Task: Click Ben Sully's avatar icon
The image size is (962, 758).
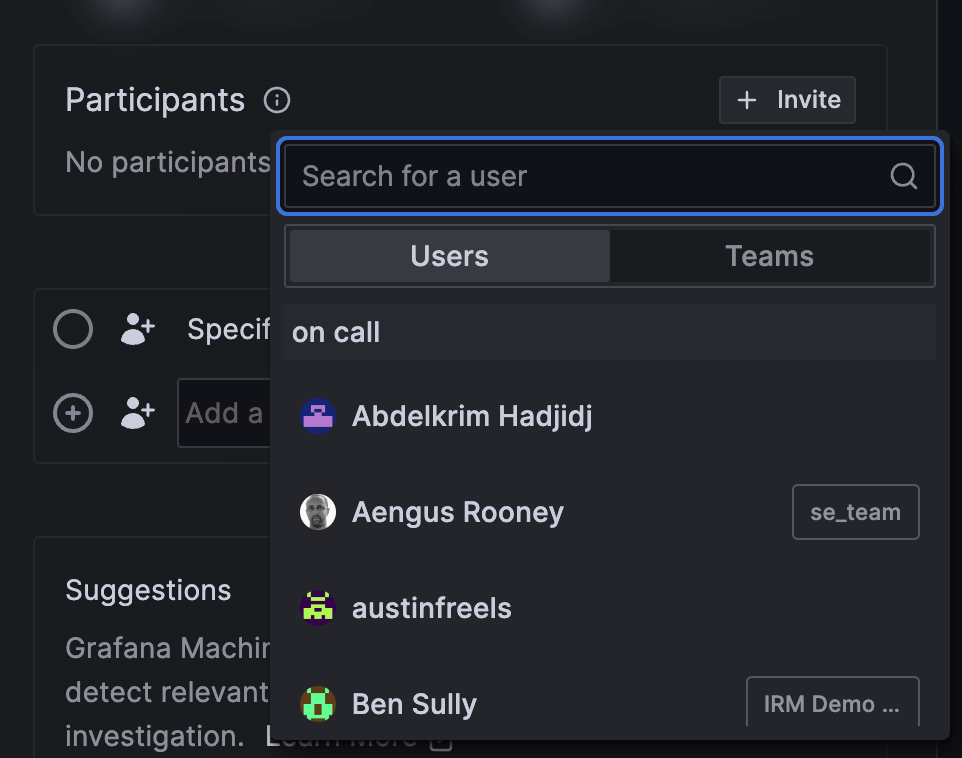Action: pyautogui.click(x=318, y=704)
